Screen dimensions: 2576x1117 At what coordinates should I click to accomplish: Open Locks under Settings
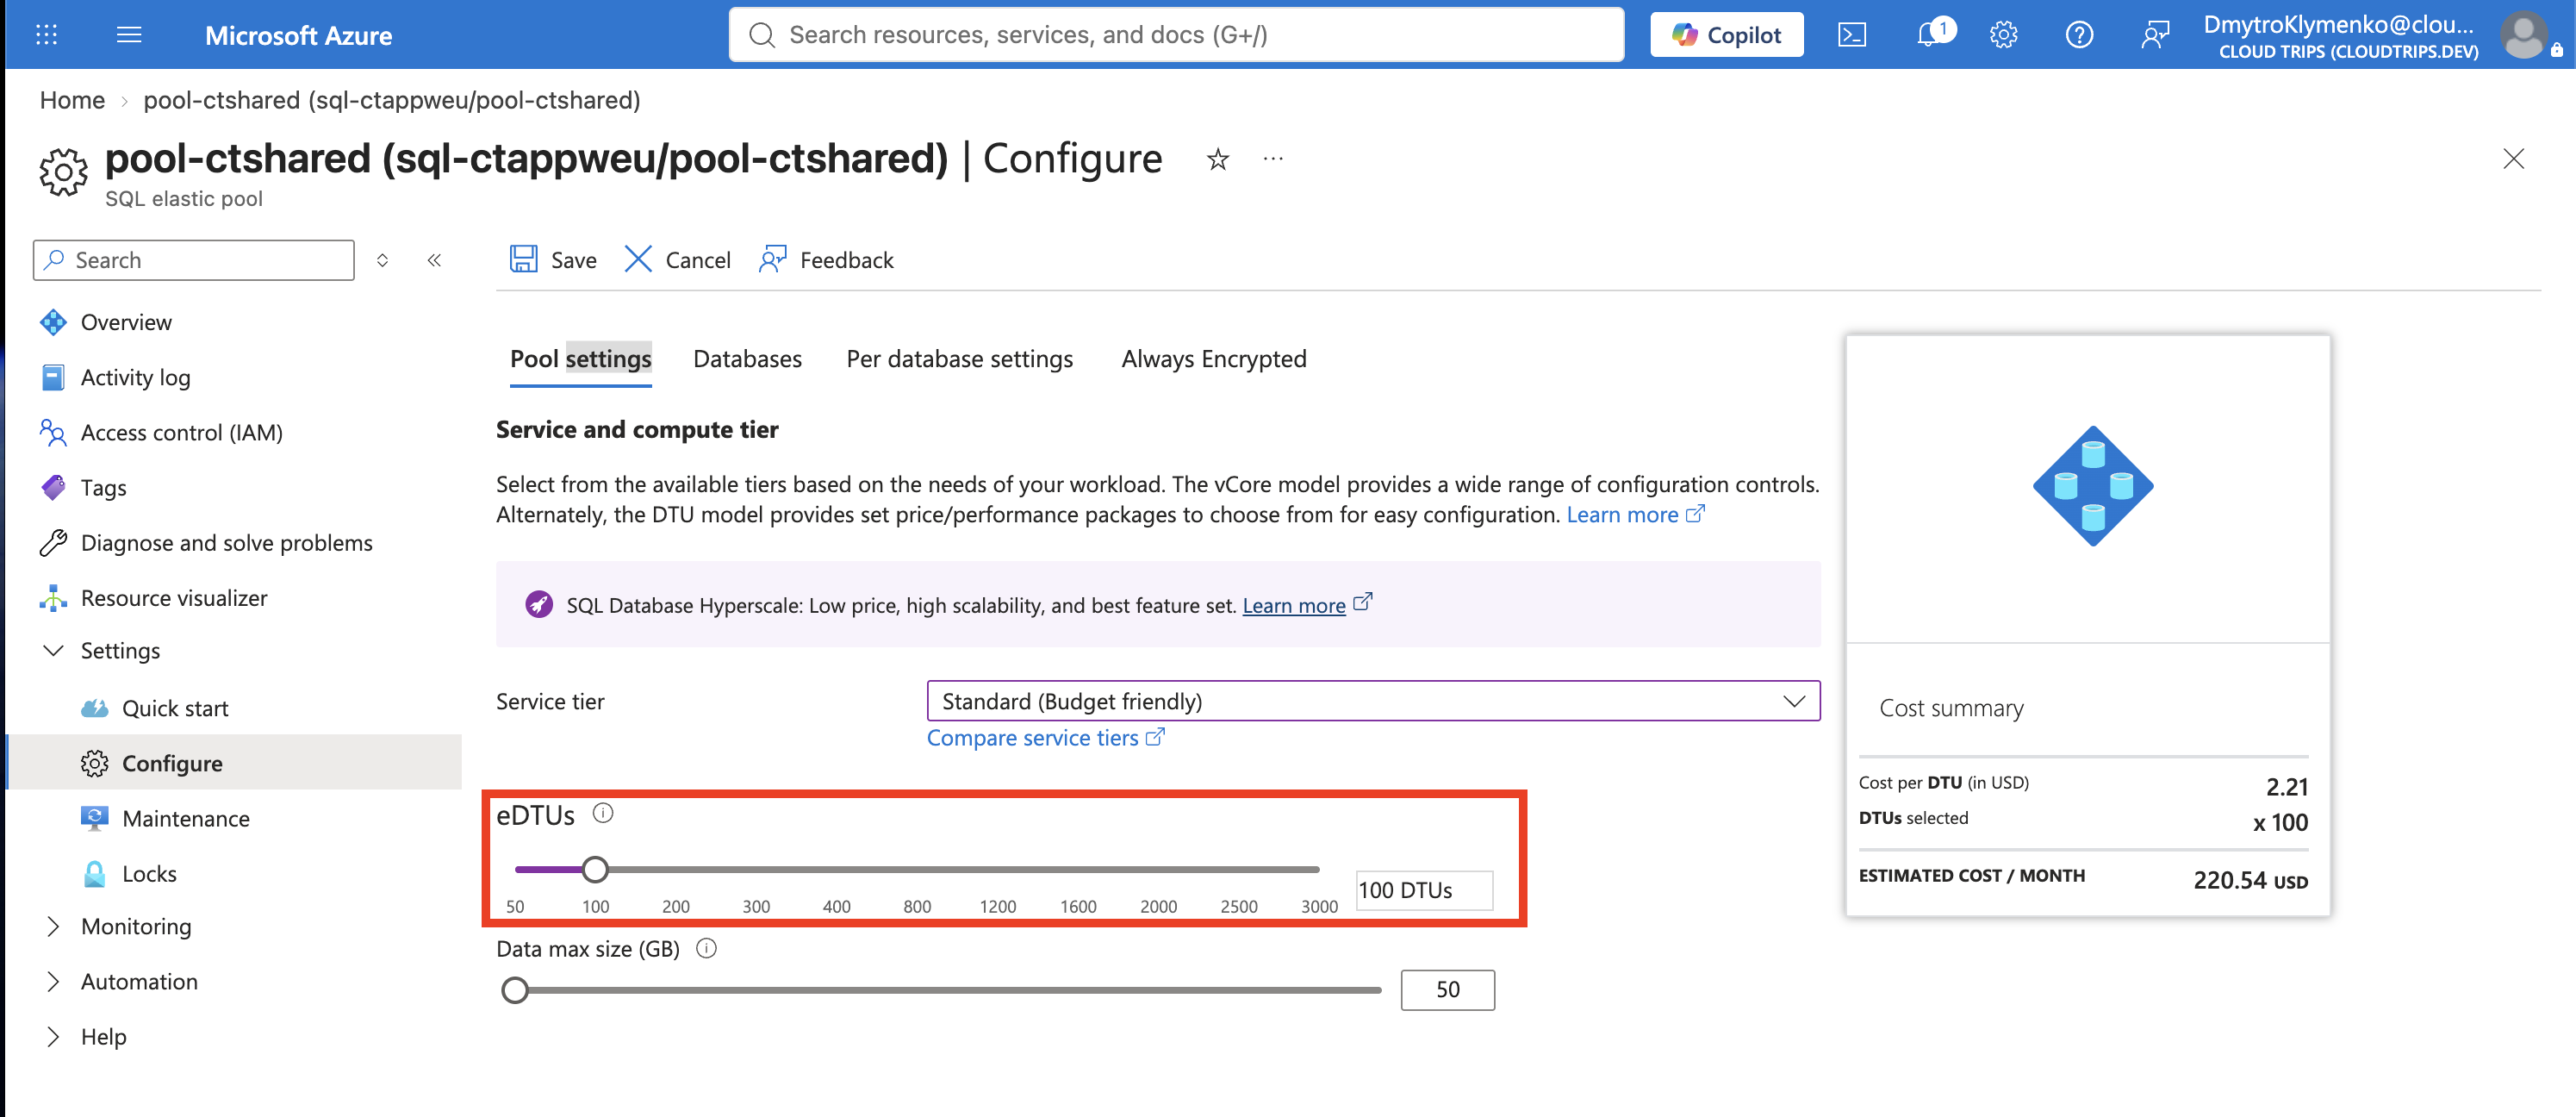pyautogui.click(x=148, y=873)
